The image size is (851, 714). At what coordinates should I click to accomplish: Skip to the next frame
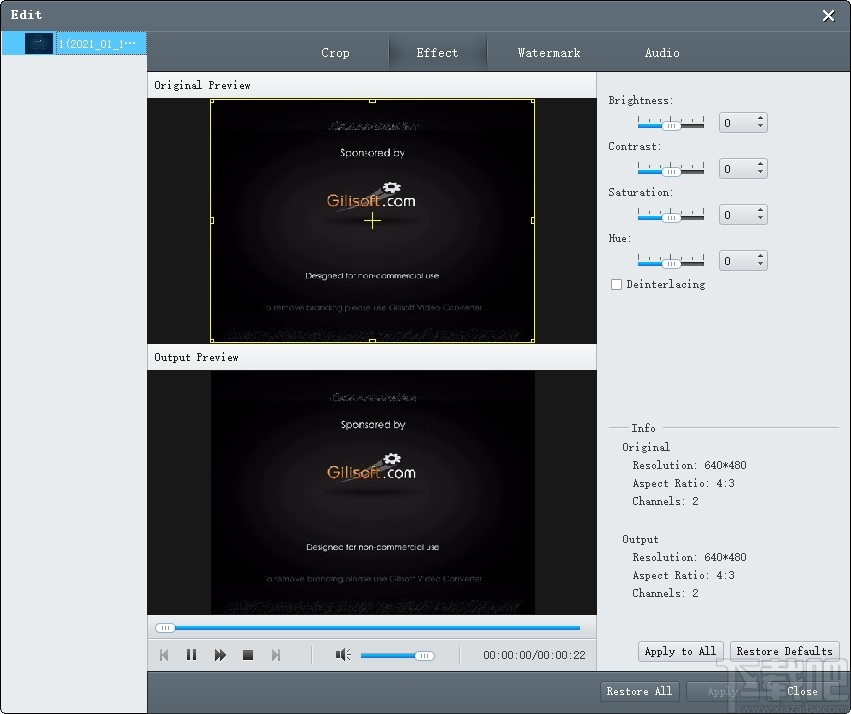tap(276, 655)
